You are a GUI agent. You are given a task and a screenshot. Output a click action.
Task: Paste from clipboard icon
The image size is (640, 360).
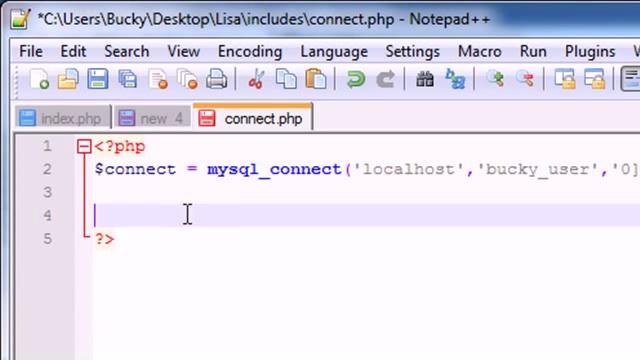pos(316,79)
